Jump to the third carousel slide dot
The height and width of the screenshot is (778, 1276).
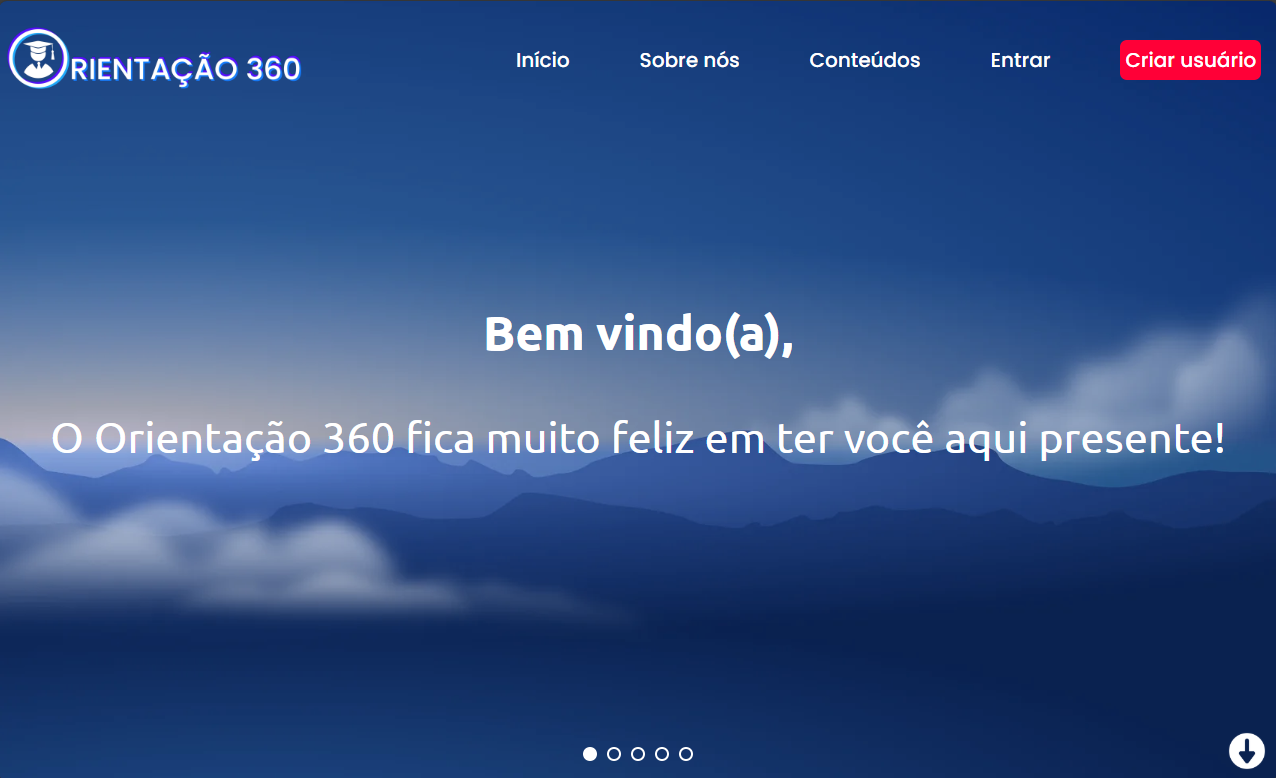point(638,754)
